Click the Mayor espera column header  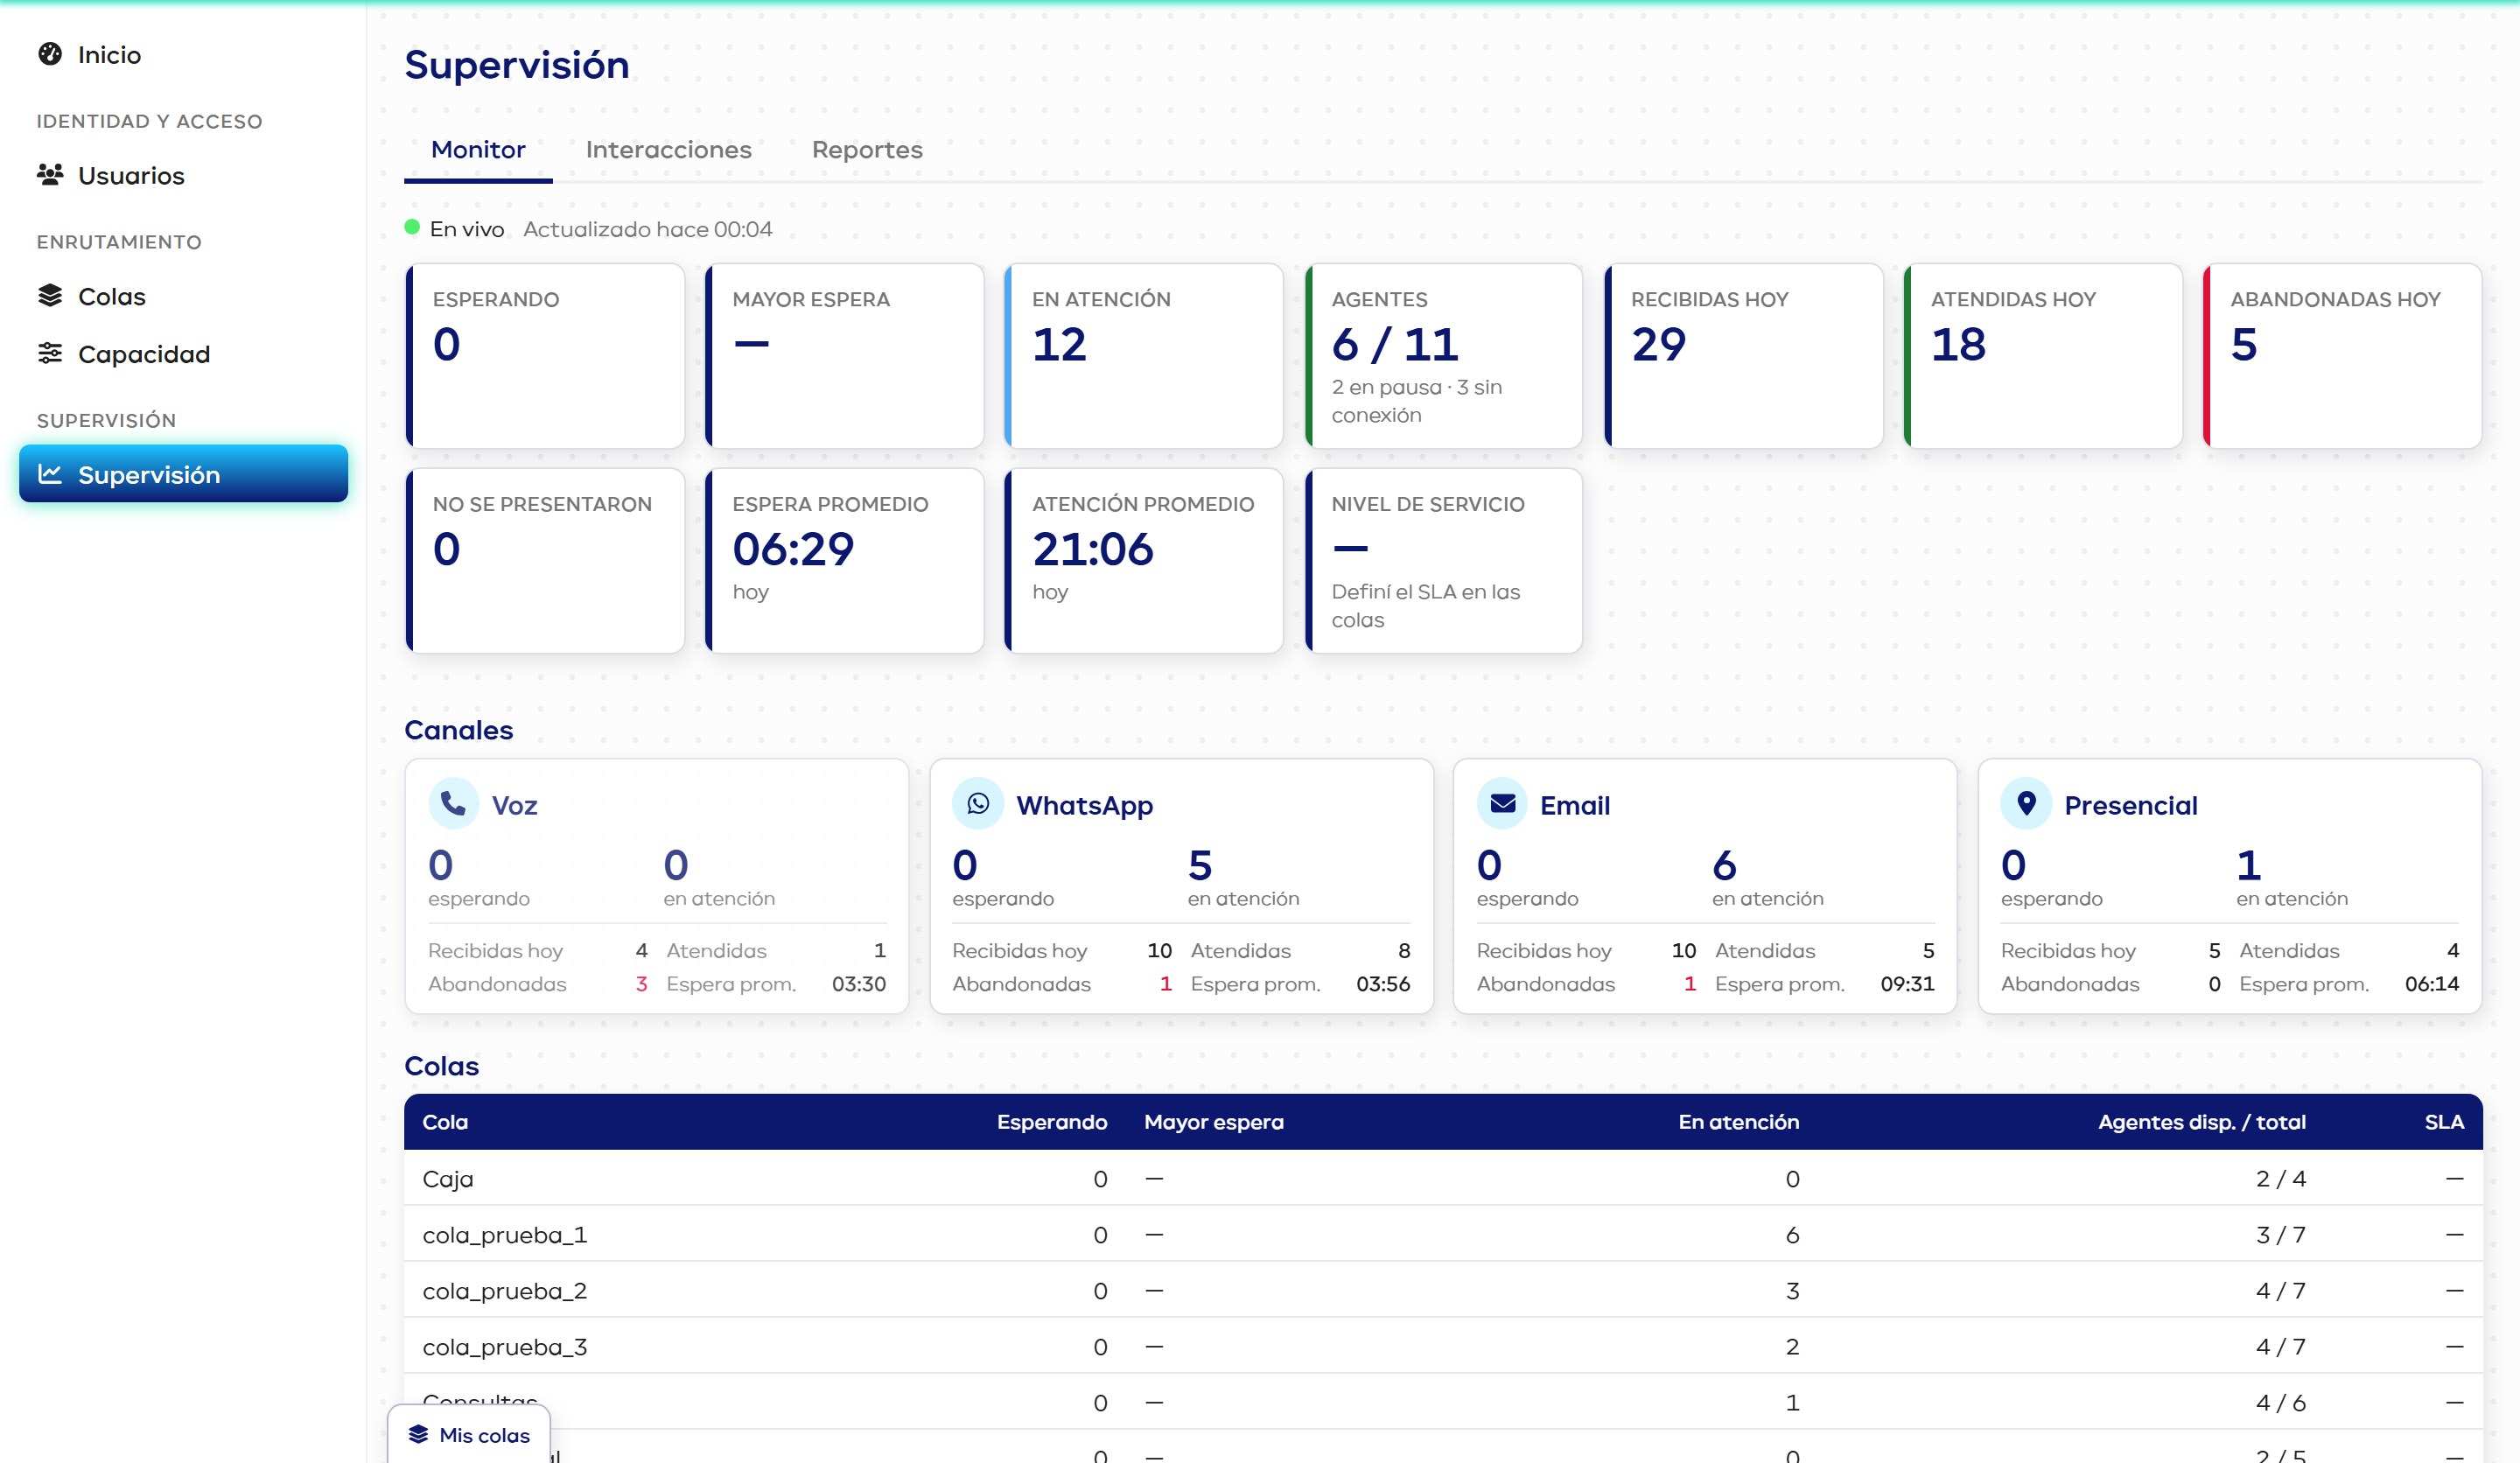pos(1213,1122)
